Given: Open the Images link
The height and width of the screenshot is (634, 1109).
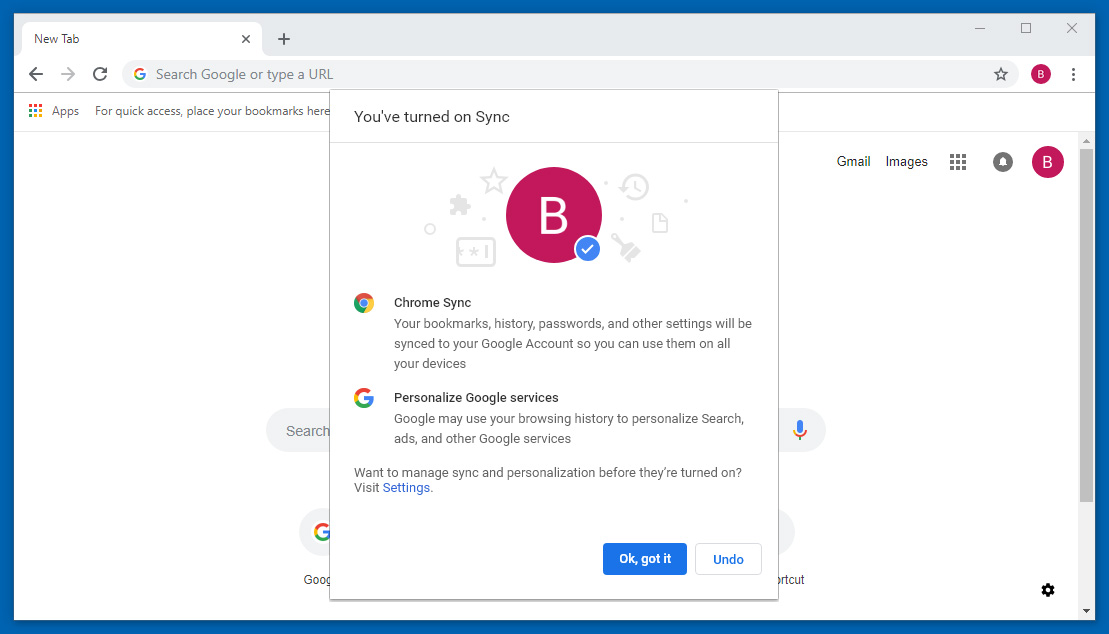Looking at the screenshot, I should coord(906,161).
